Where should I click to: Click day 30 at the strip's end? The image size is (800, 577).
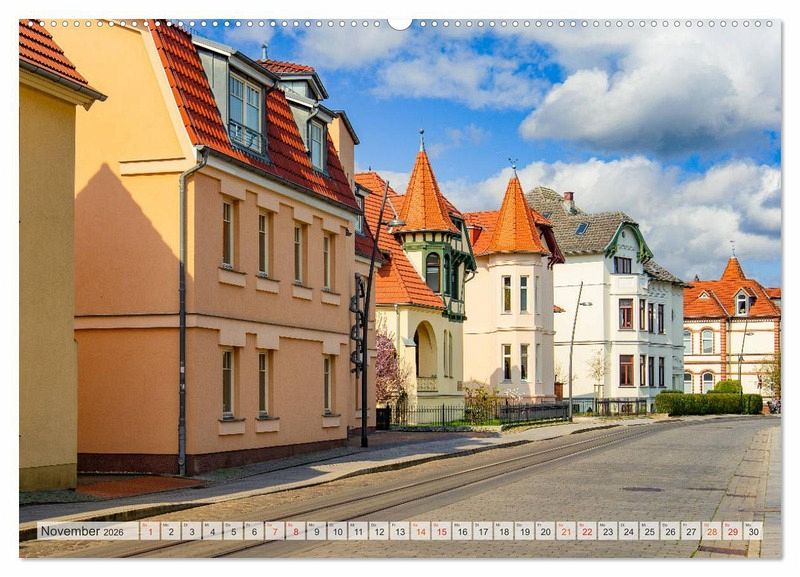[x=752, y=531]
